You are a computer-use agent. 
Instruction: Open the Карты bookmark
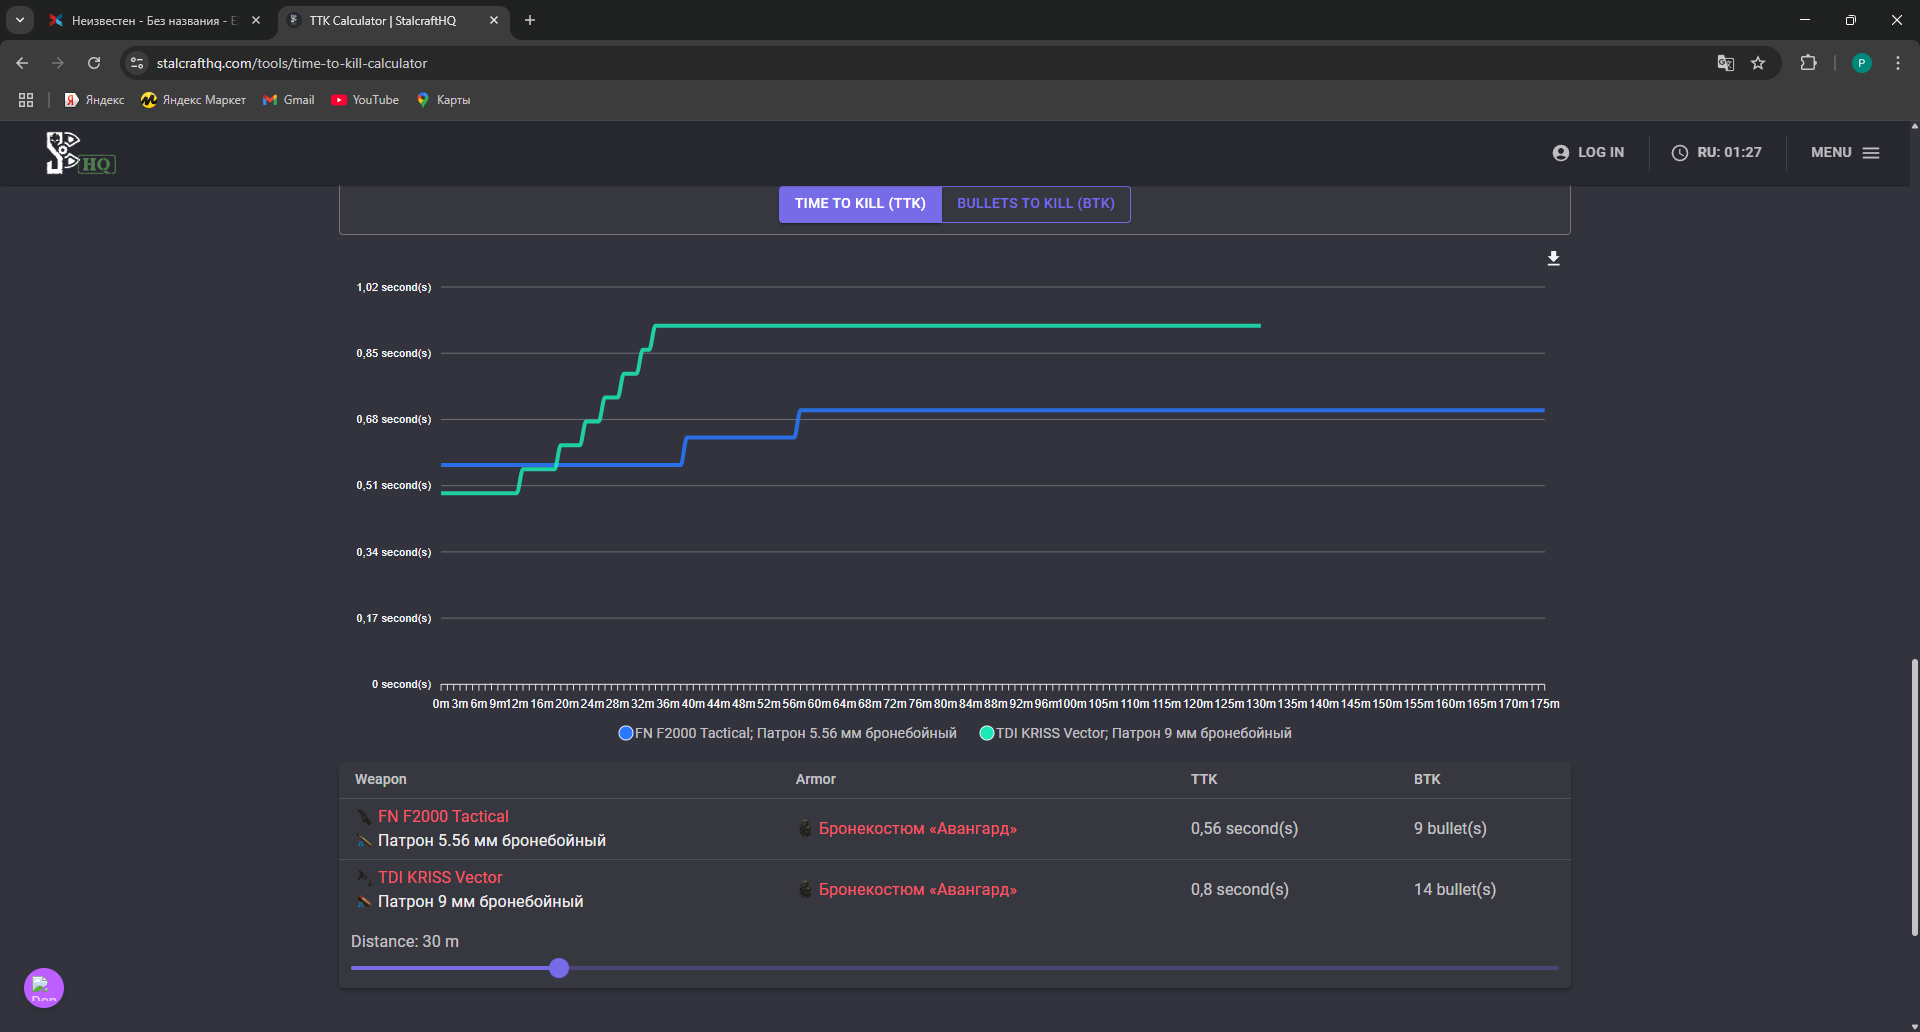click(443, 100)
